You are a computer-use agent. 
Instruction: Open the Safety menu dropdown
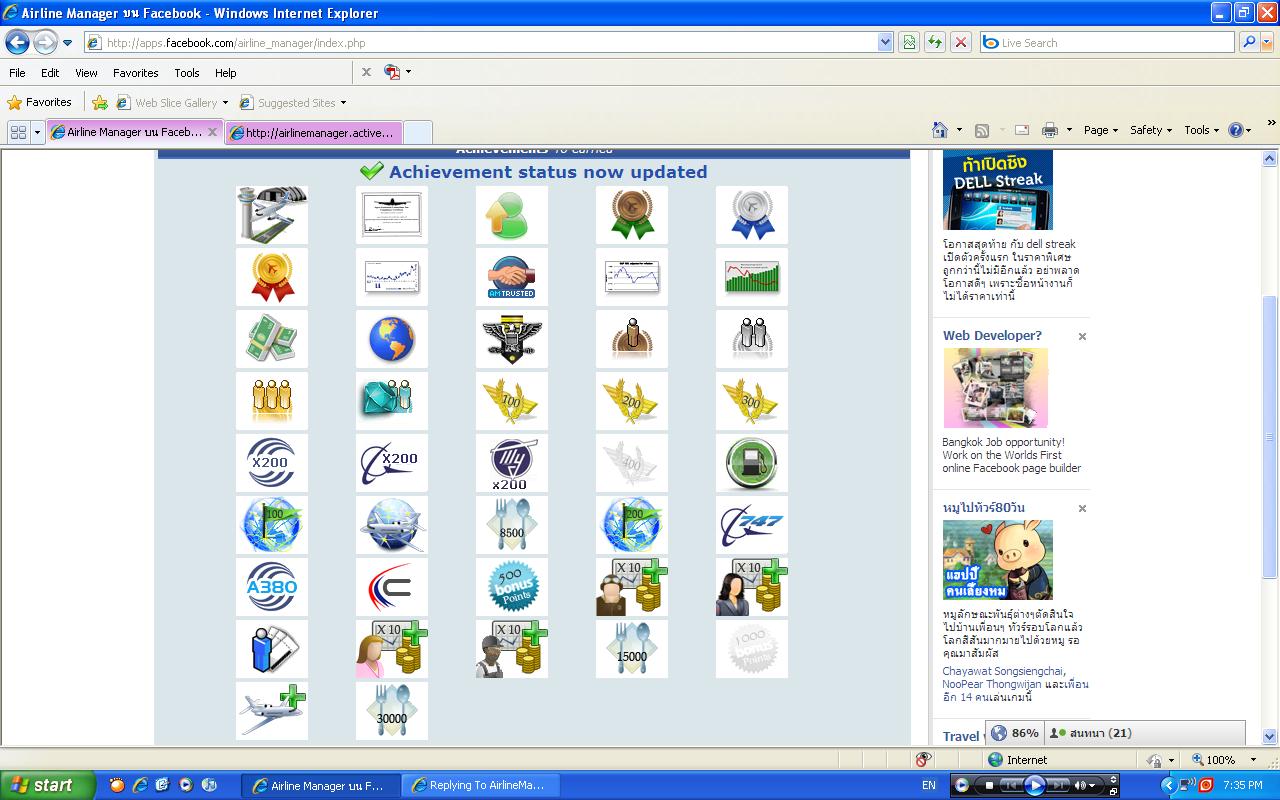[x=1150, y=130]
